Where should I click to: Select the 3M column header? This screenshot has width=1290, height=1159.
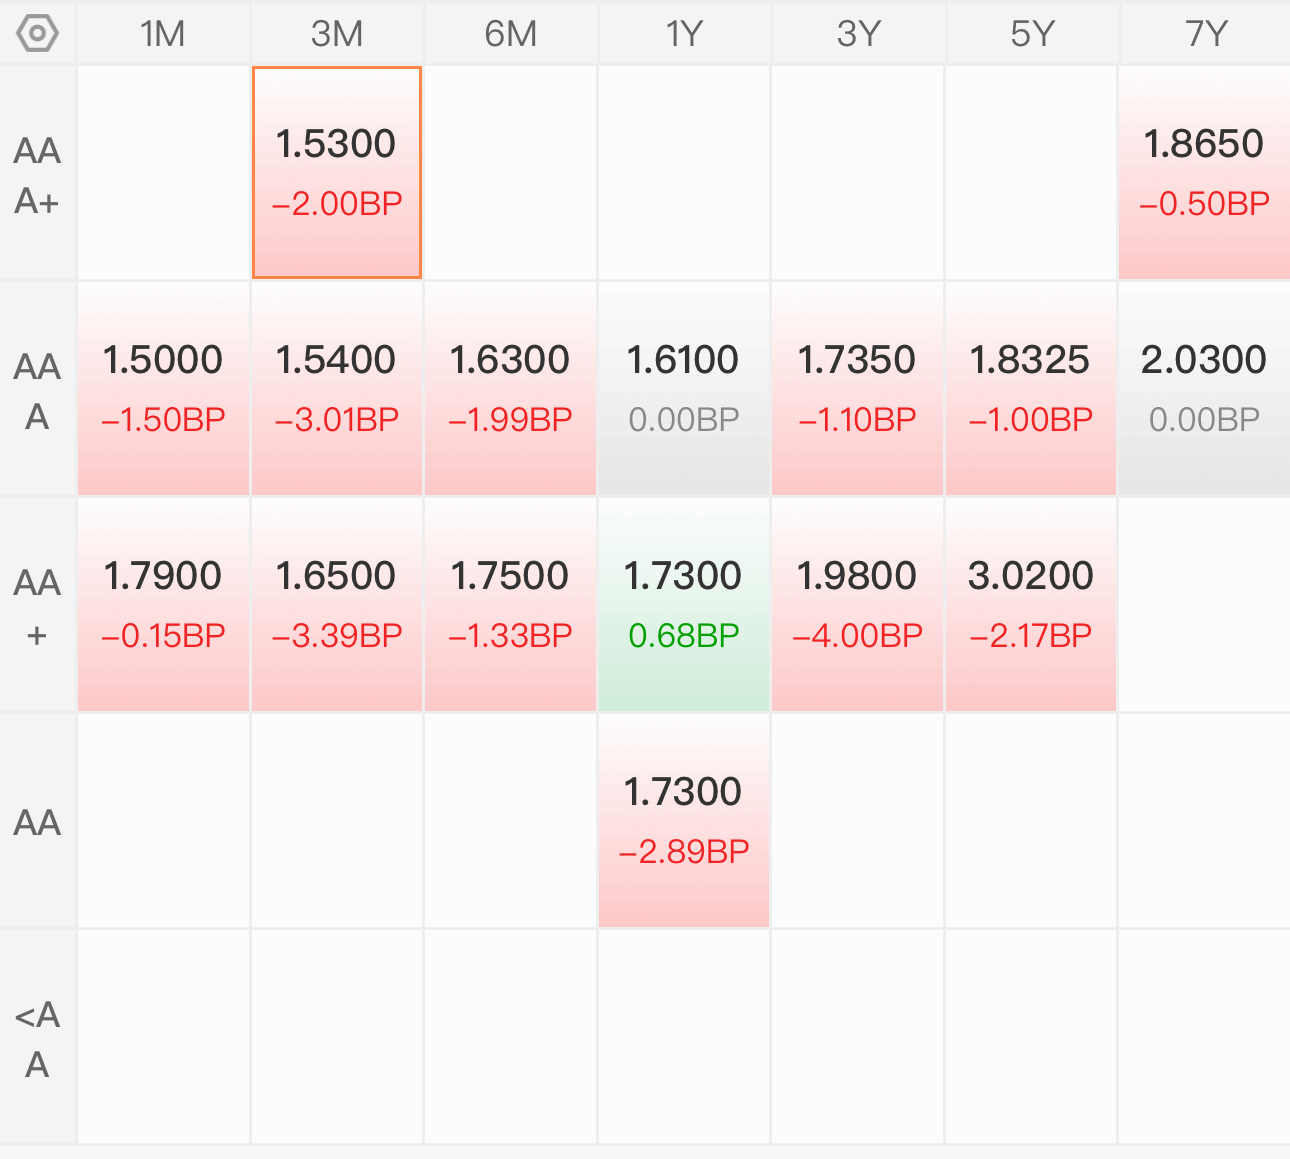point(337,34)
